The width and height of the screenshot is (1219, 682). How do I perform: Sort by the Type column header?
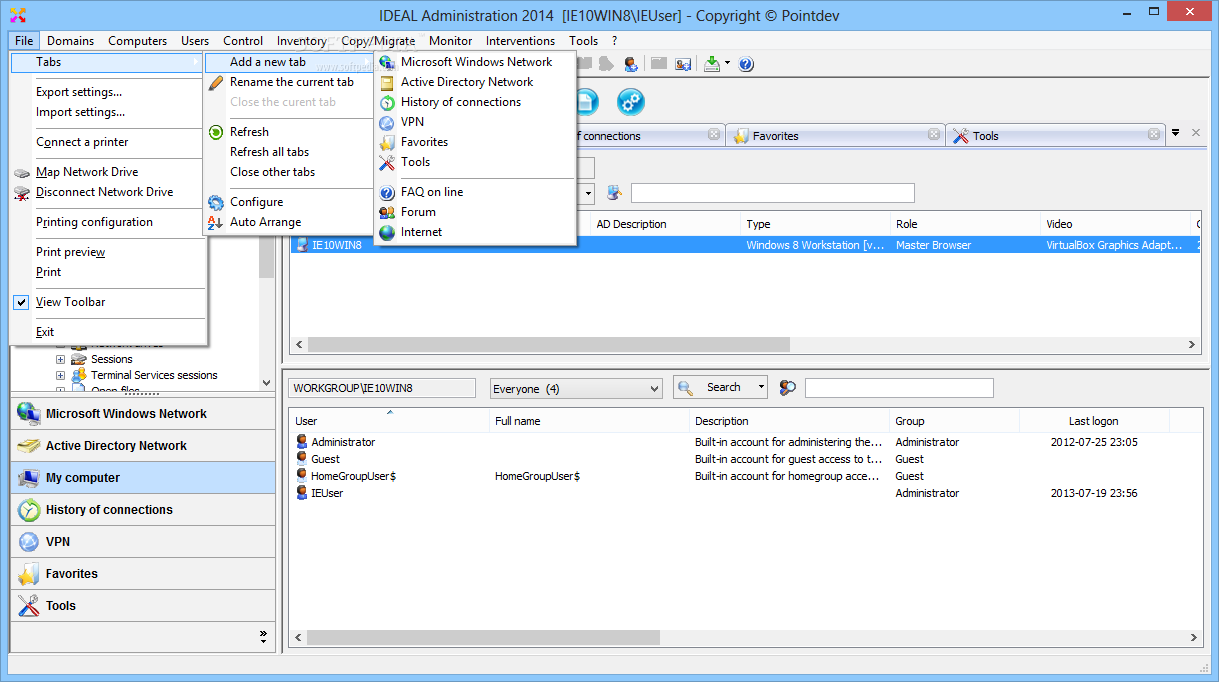pos(815,224)
